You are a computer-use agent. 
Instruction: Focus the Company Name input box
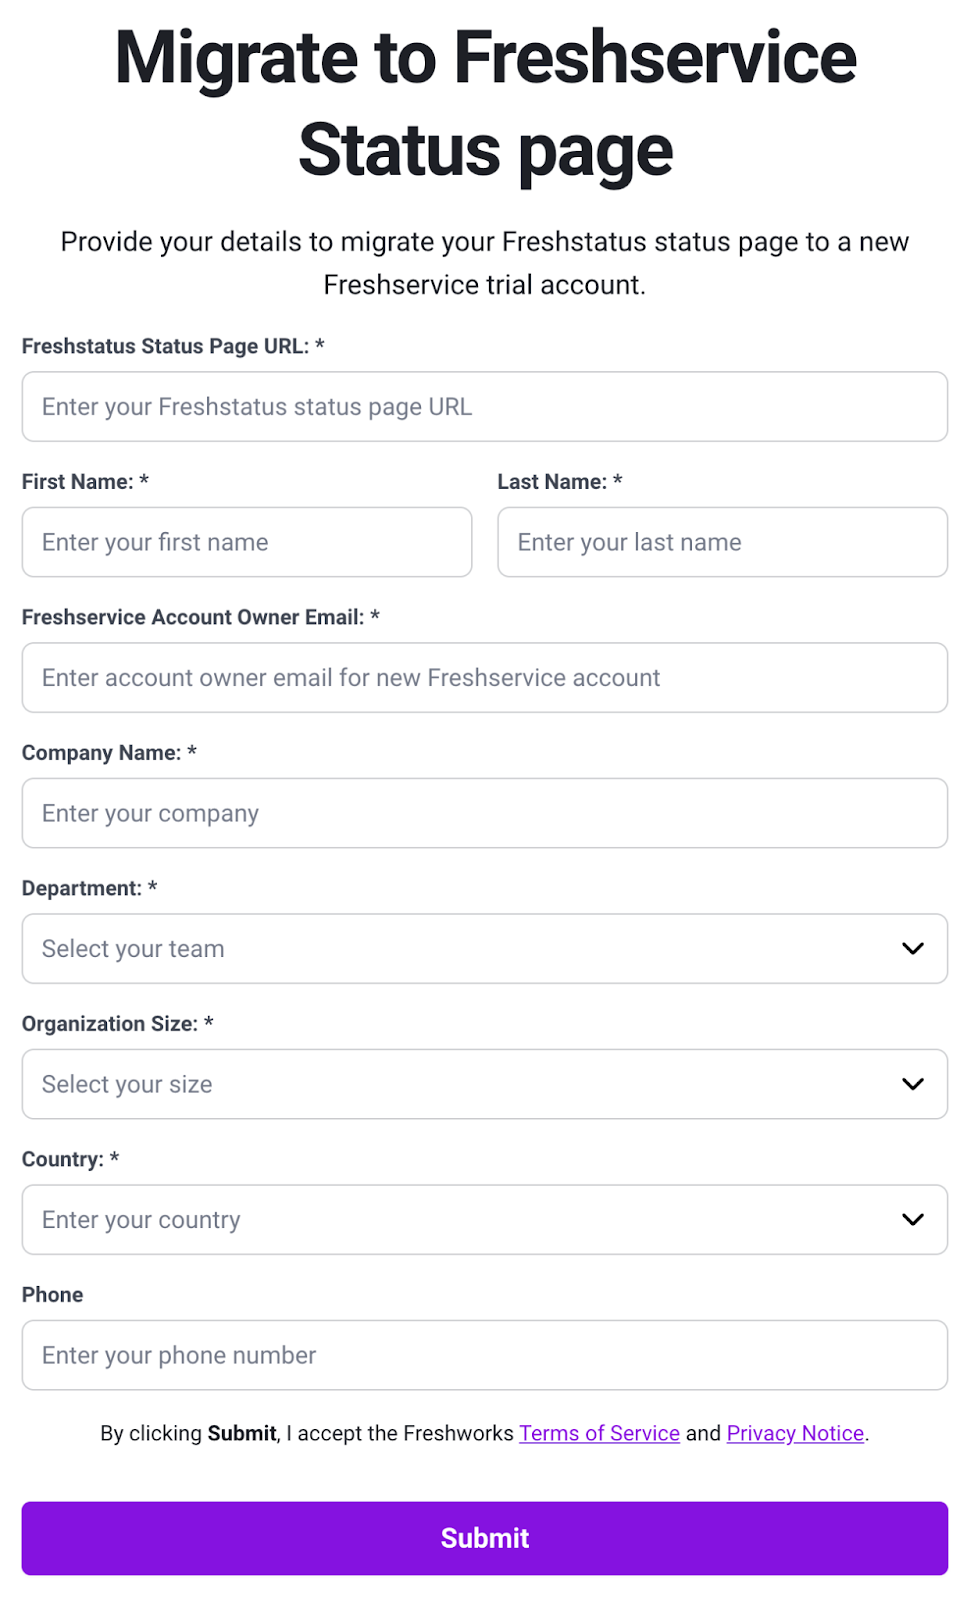pyautogui.click(x=484, y=813)
